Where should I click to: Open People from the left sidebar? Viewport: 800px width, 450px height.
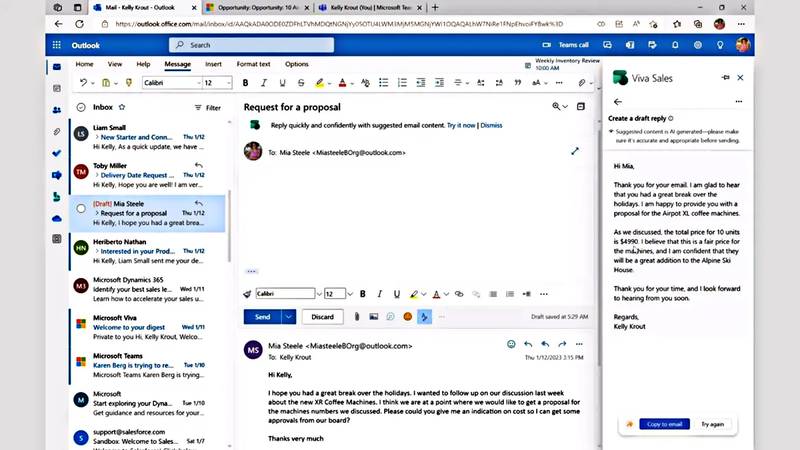(x=57, y=110)
